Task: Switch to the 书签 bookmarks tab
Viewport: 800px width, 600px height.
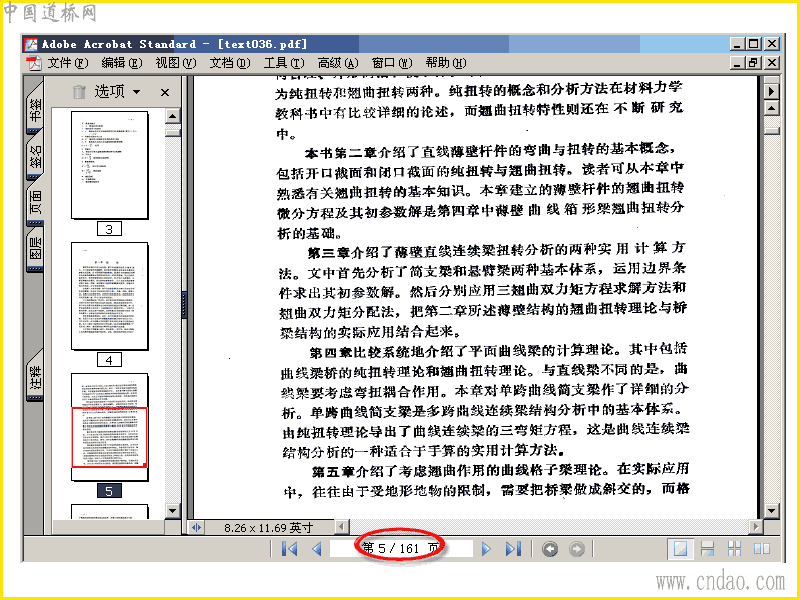Action: [x=35, y=107]
